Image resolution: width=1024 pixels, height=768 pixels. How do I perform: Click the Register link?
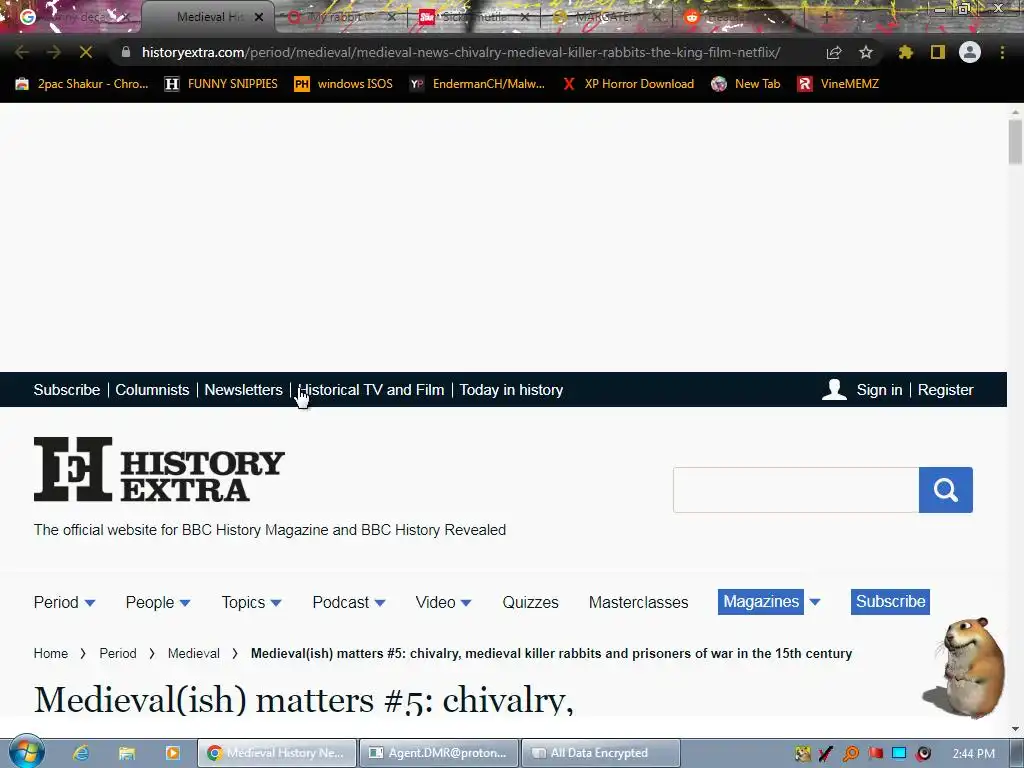946,390
